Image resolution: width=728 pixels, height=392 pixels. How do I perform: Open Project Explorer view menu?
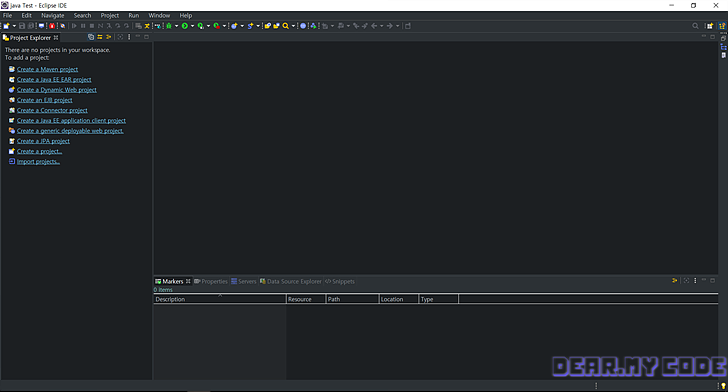pyautogui.click(x=129, y=37)
